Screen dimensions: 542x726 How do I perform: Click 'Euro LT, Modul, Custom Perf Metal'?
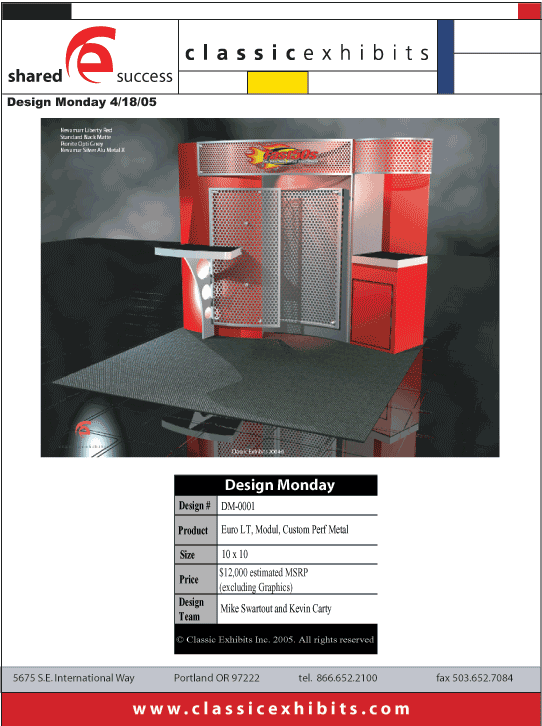pos(285,530)
